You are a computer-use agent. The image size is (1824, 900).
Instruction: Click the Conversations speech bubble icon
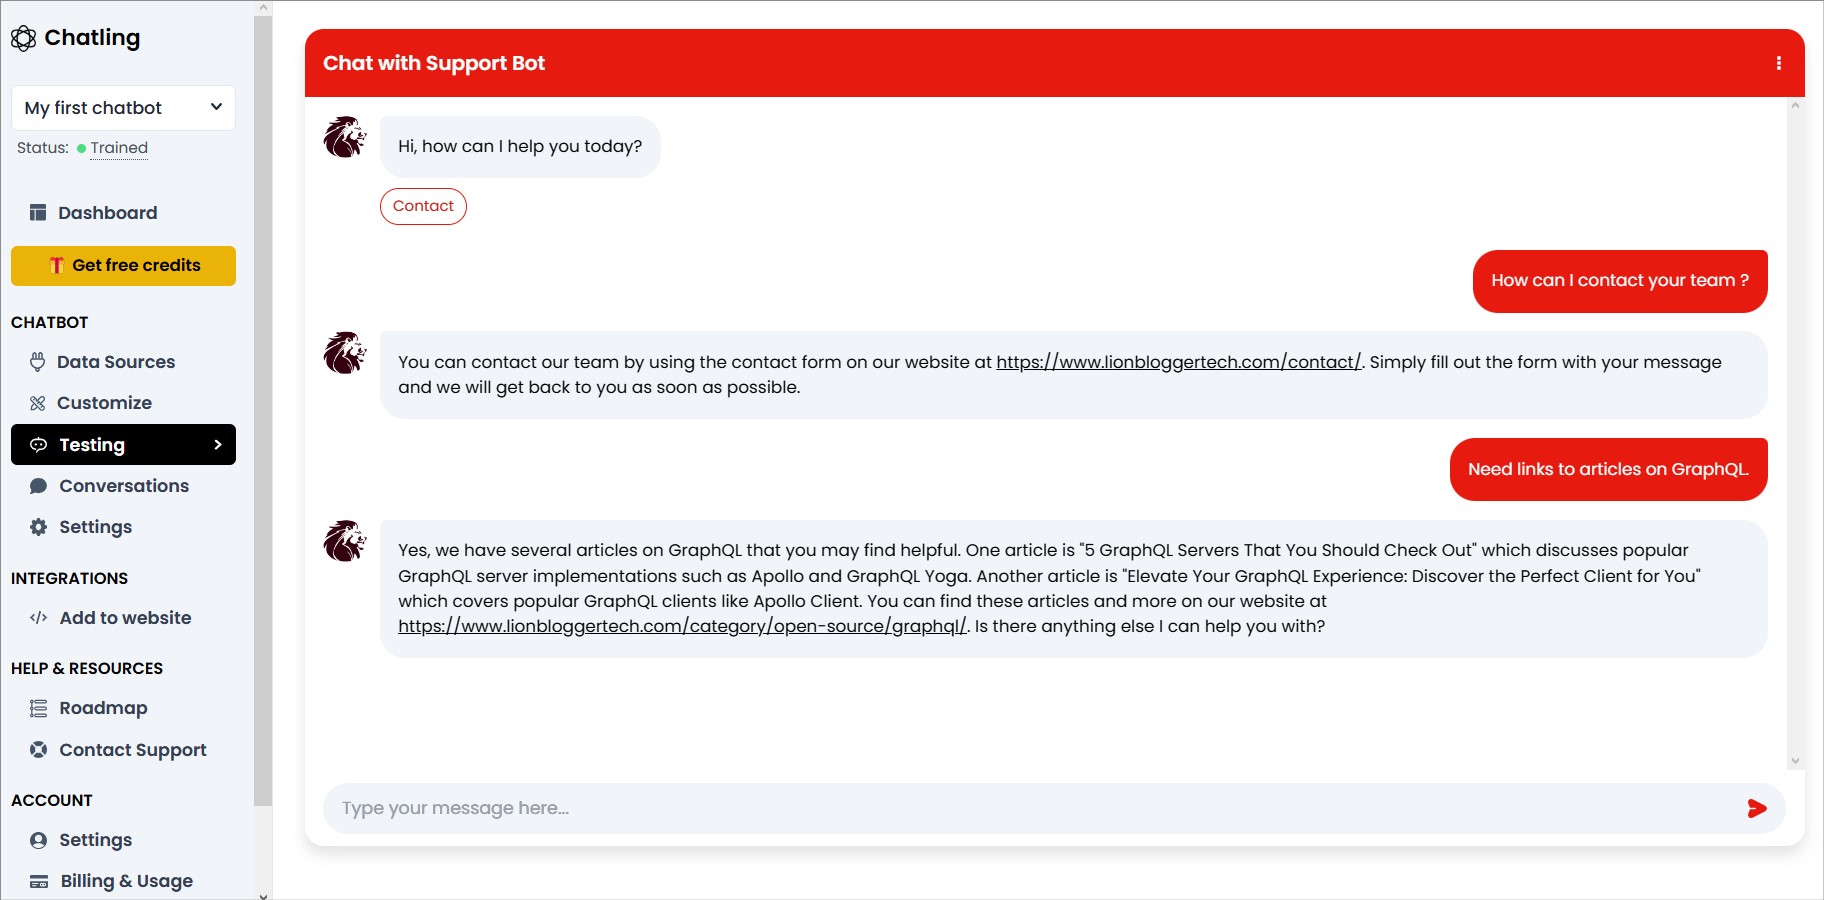[x=38, y=486]
